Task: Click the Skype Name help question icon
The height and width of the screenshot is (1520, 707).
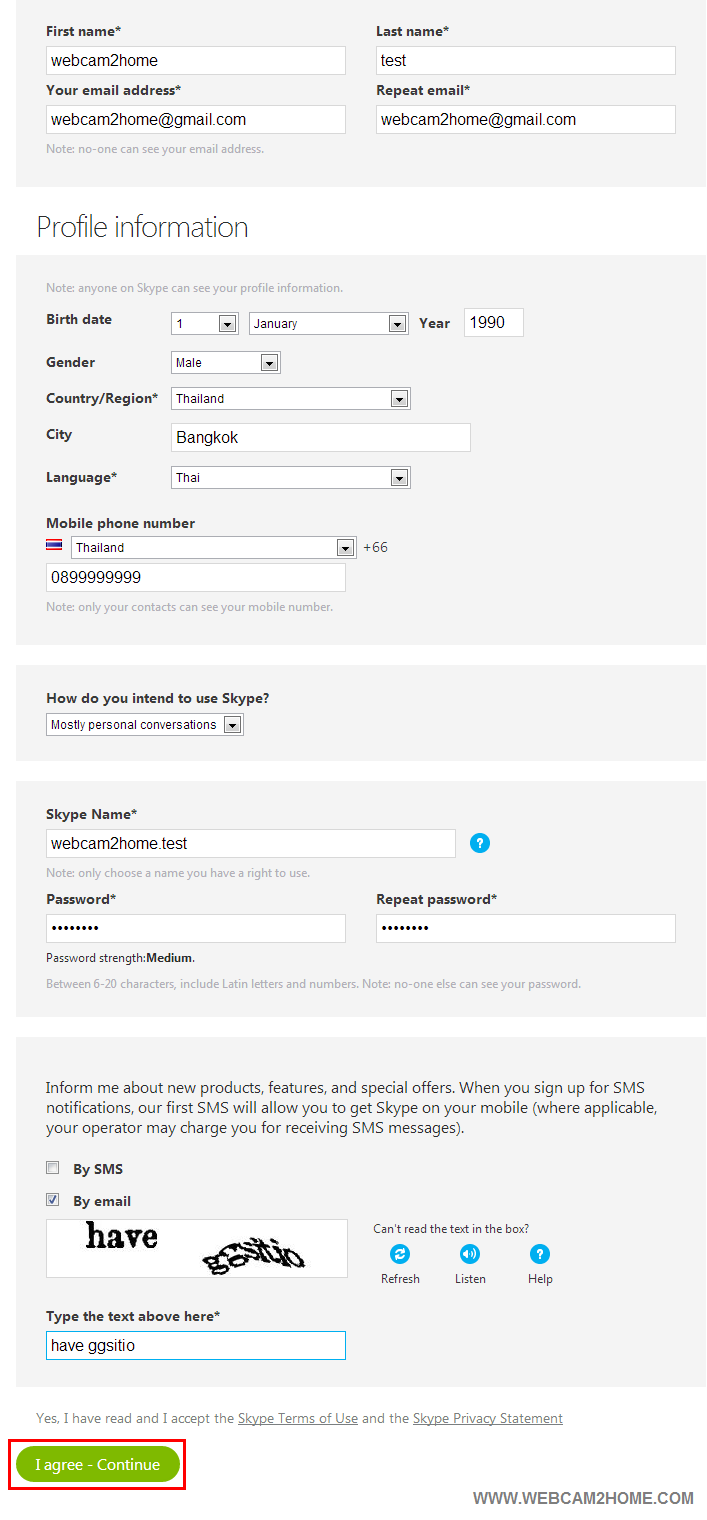Action: coord(480,843)
